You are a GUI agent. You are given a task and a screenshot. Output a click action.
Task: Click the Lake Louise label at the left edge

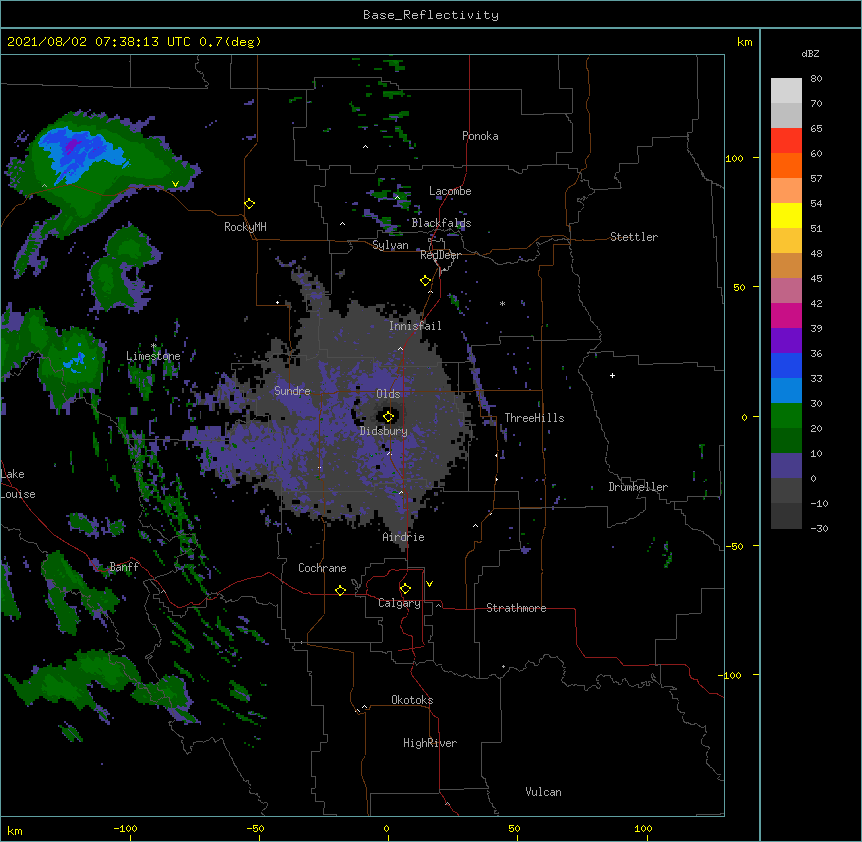(18, 484)
